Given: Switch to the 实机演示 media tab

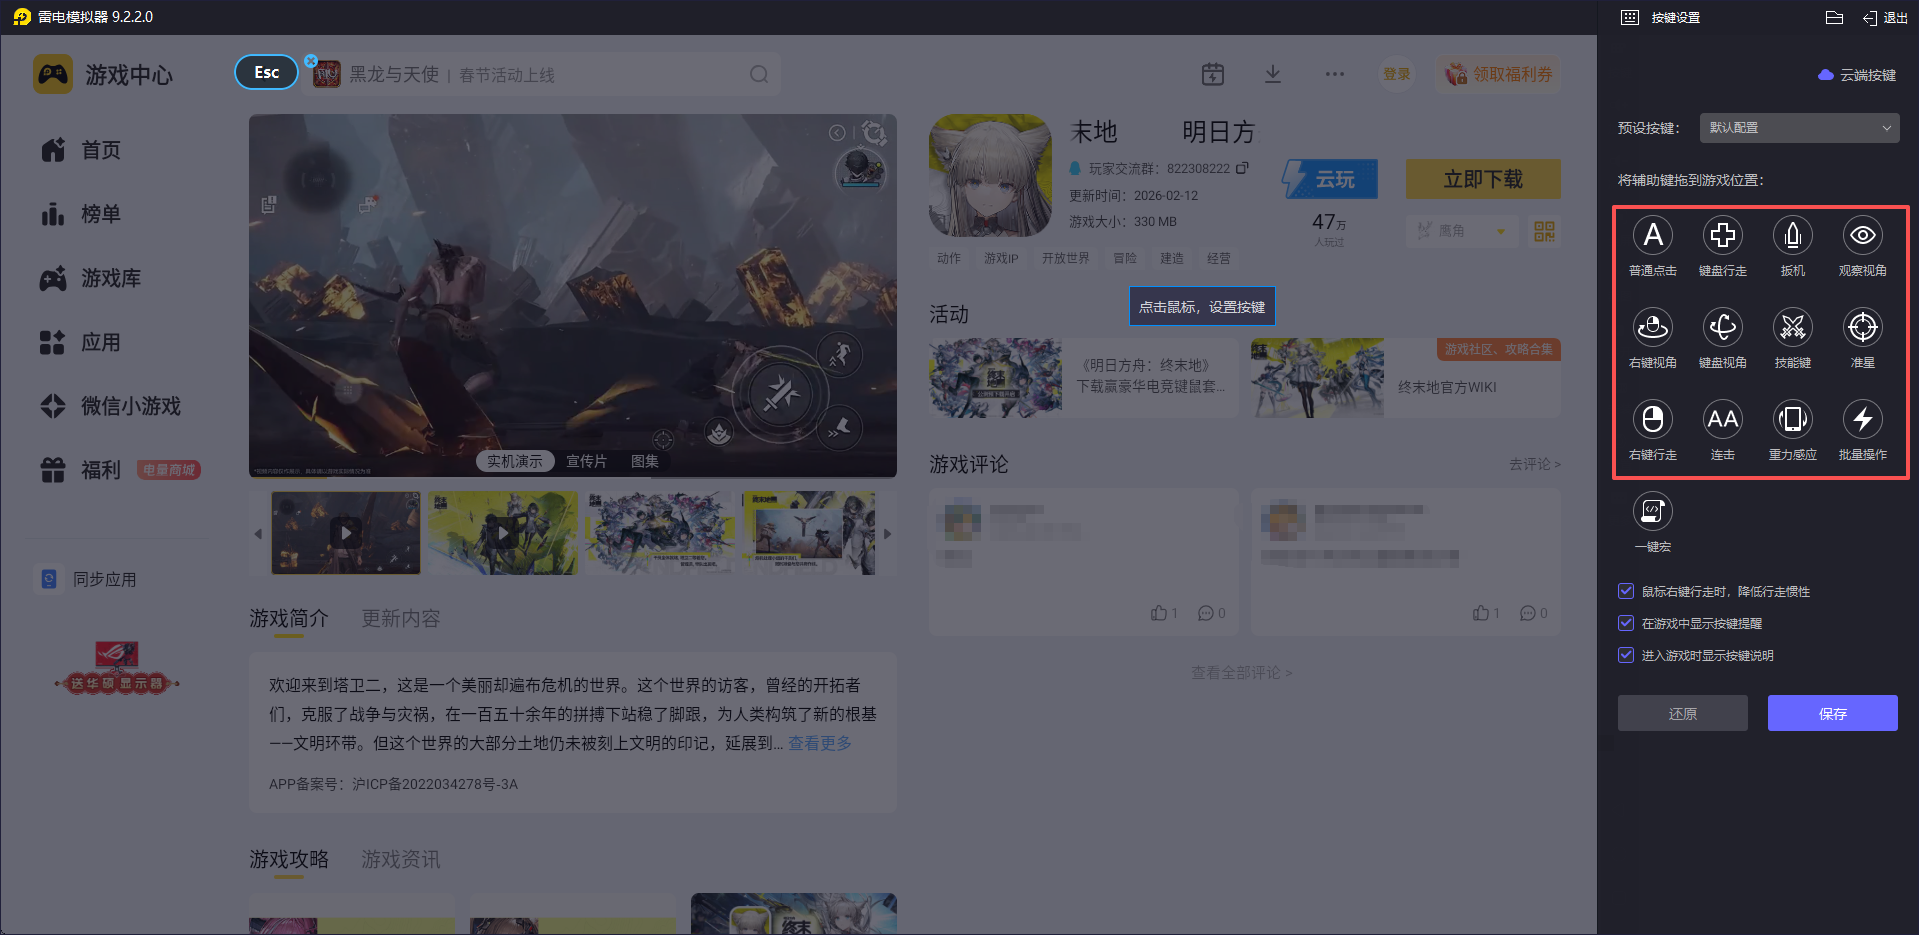Looking at the screenshot, I should point(515,461).
